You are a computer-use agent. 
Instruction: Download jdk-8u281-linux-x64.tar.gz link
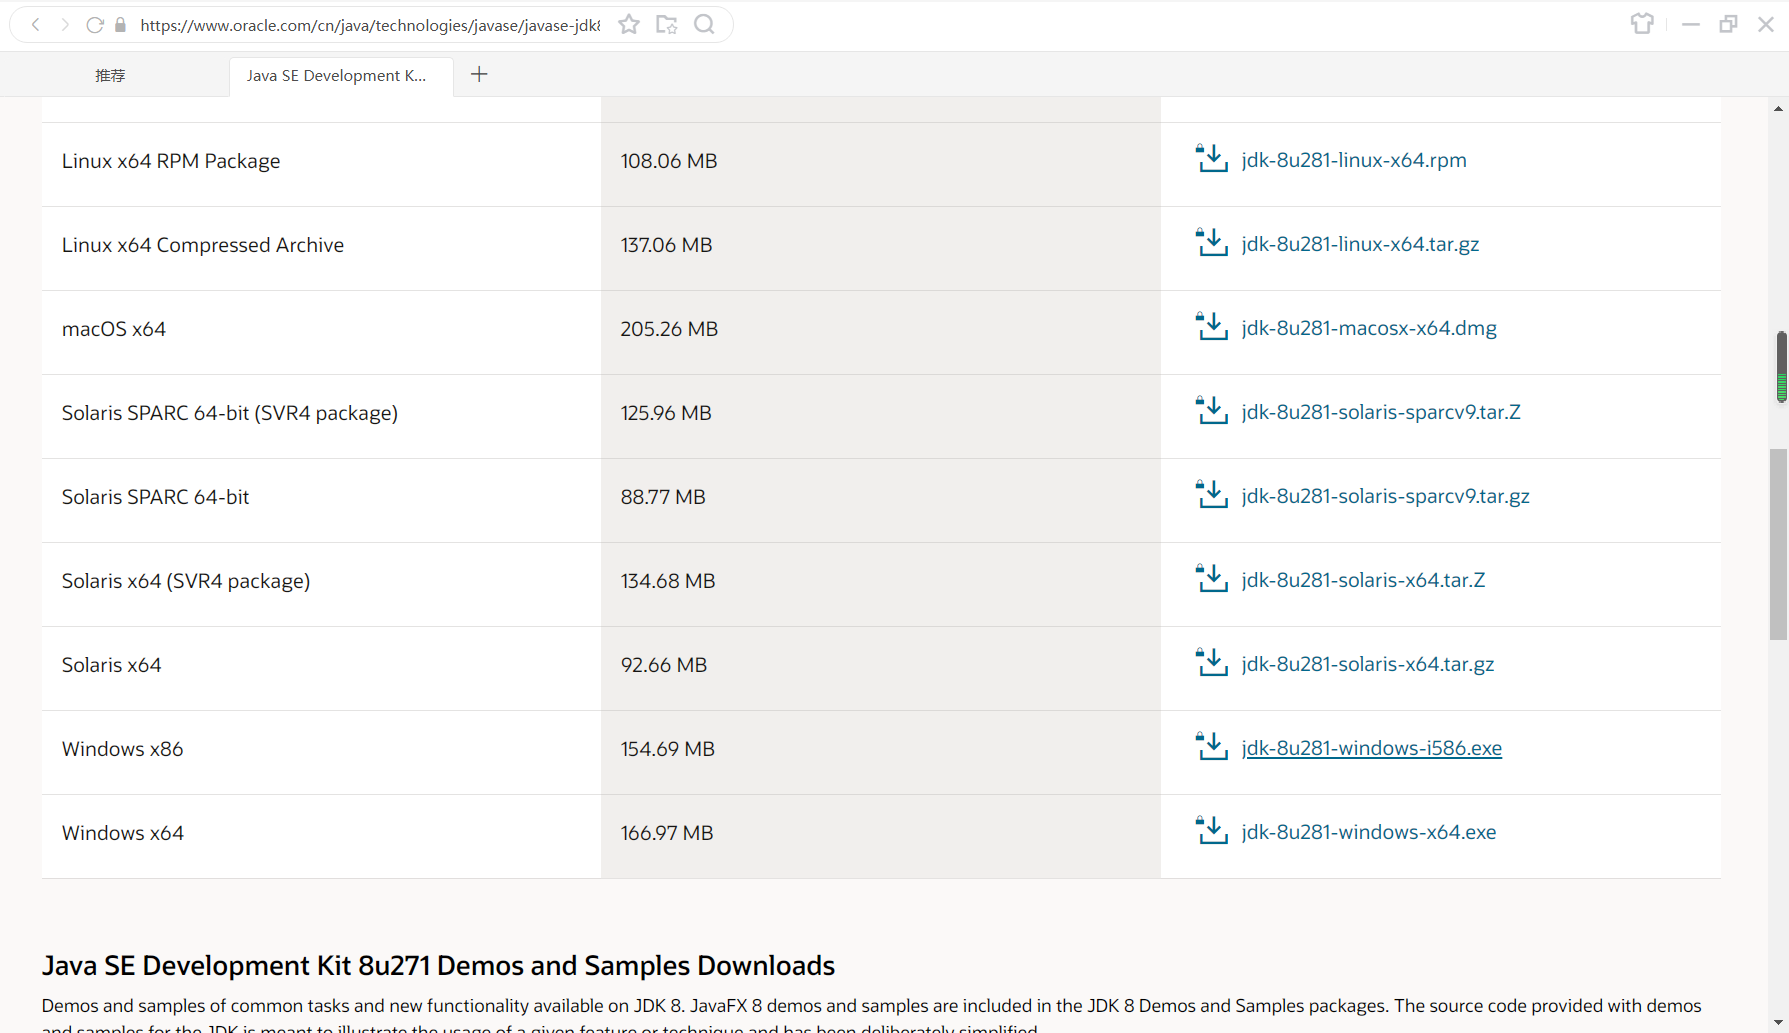[1360, 244]
